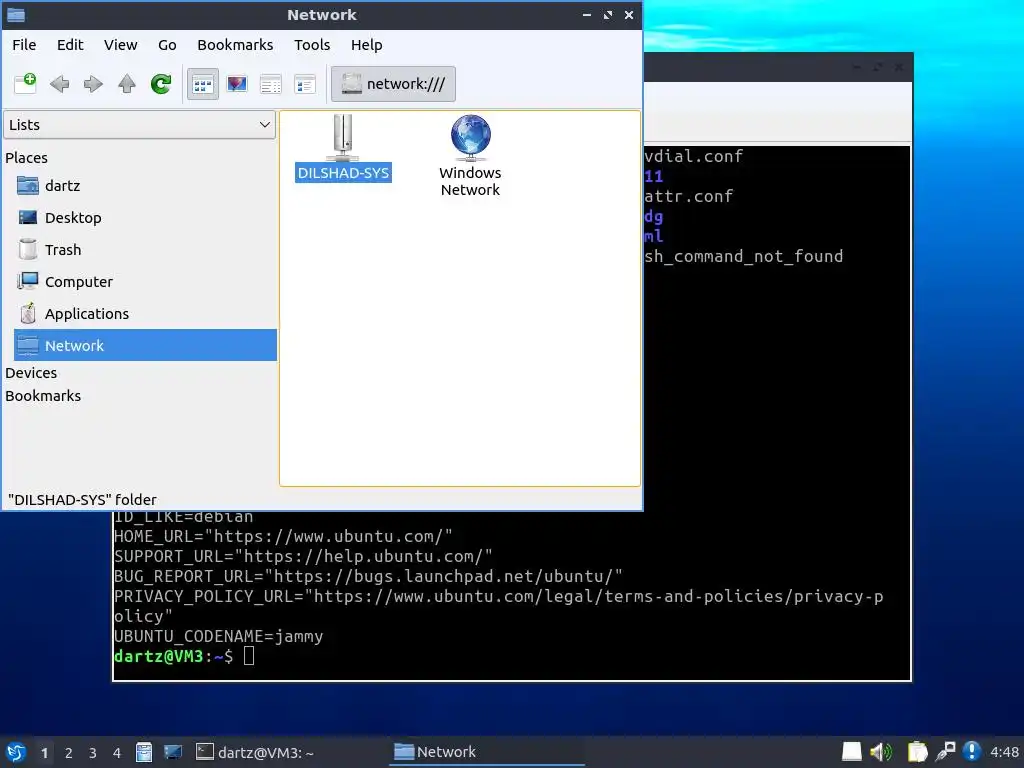Reload the folder with green refresh icon
Screen dimensions: 1024x768
click(161, 84)
